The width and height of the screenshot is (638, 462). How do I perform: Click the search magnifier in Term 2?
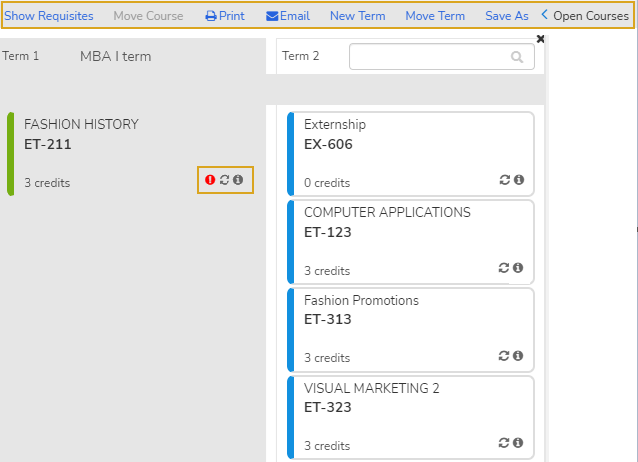pos(517,58)
